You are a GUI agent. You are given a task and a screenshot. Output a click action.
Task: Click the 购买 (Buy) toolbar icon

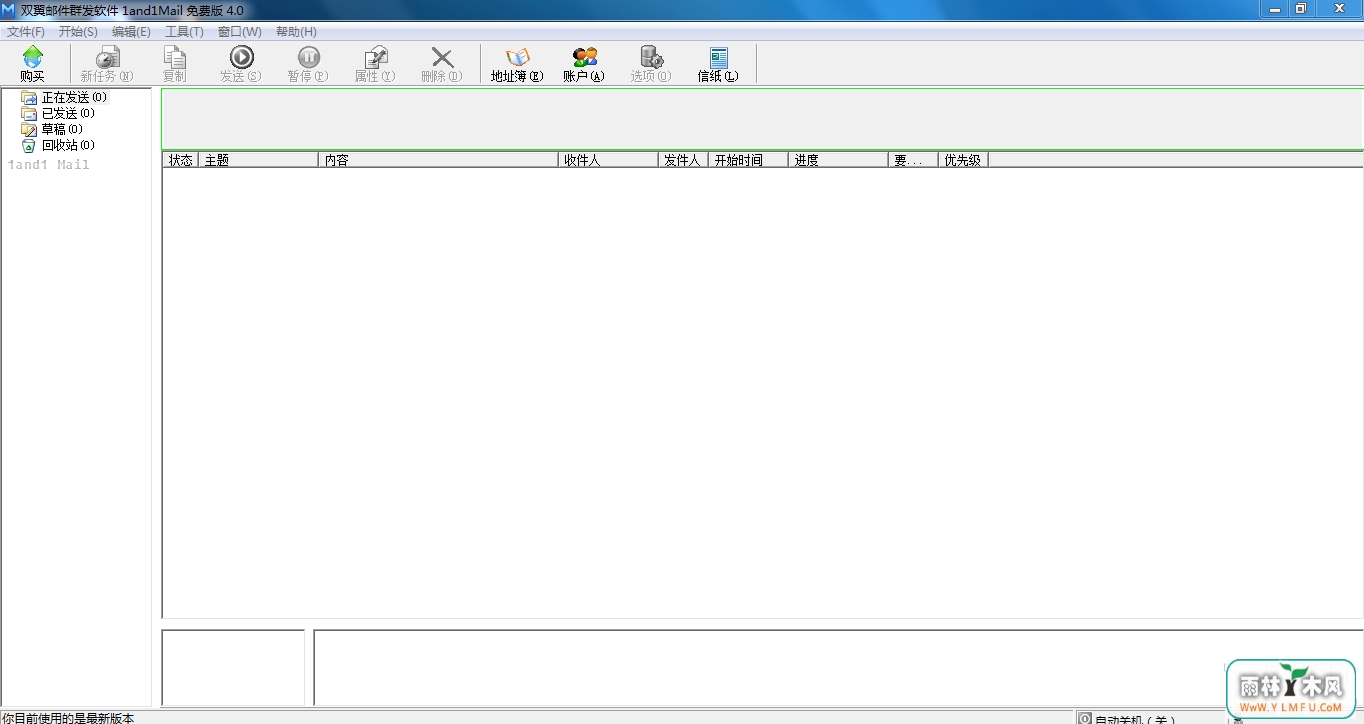click(33, 64)
